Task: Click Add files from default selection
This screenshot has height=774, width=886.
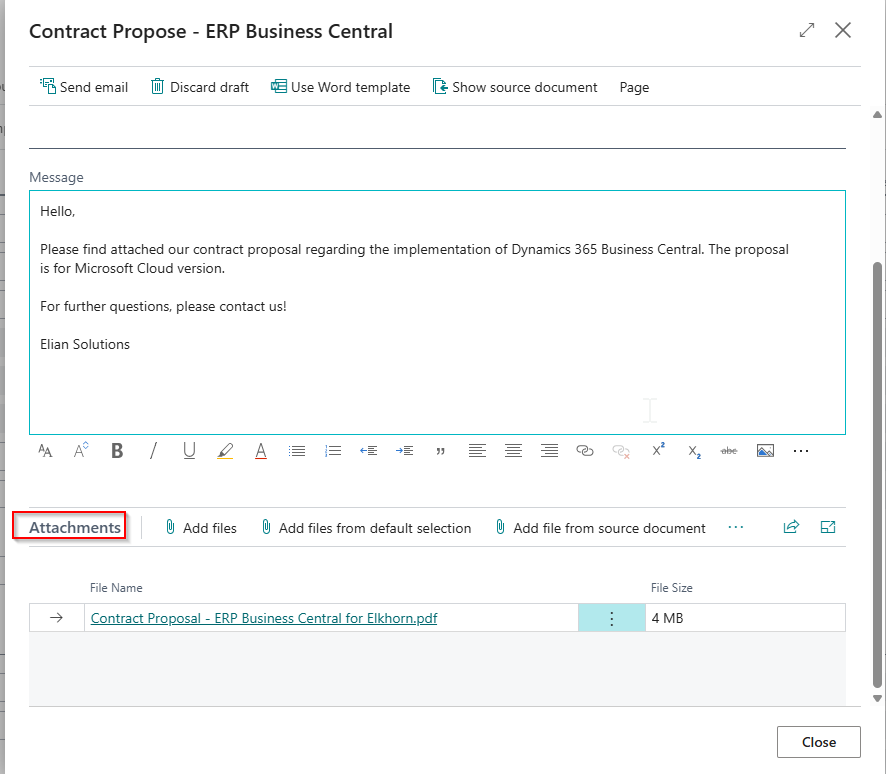Action: pyautogui.click(x=366, y=528)
